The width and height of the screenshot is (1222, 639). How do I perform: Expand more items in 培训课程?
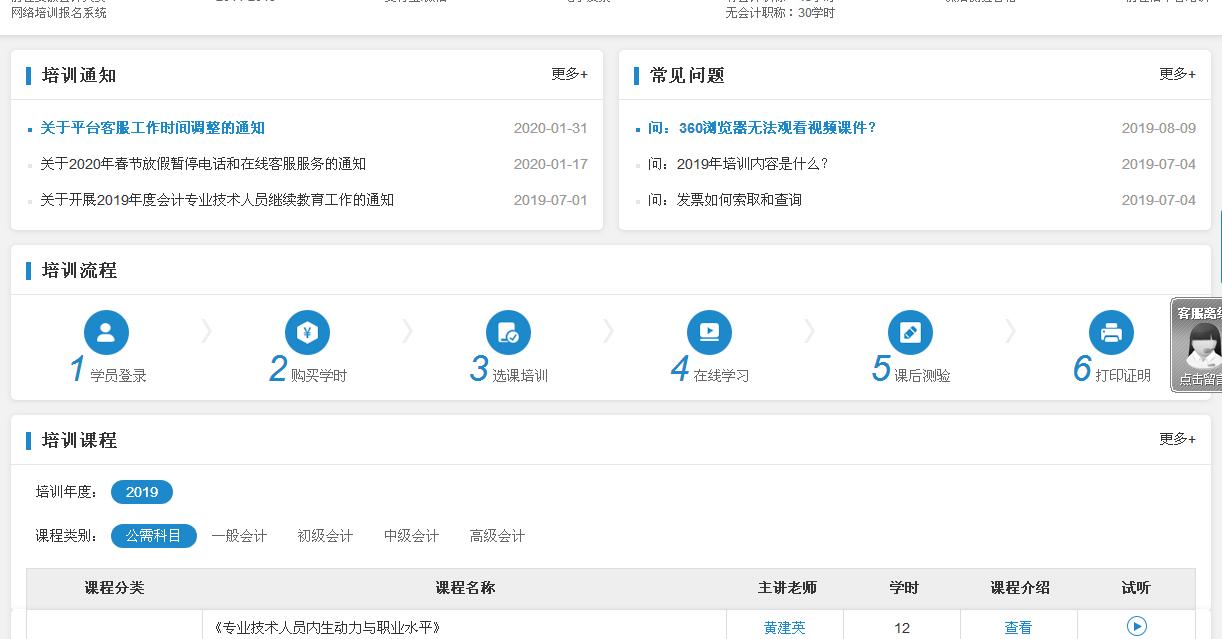tap(1177, 439)
